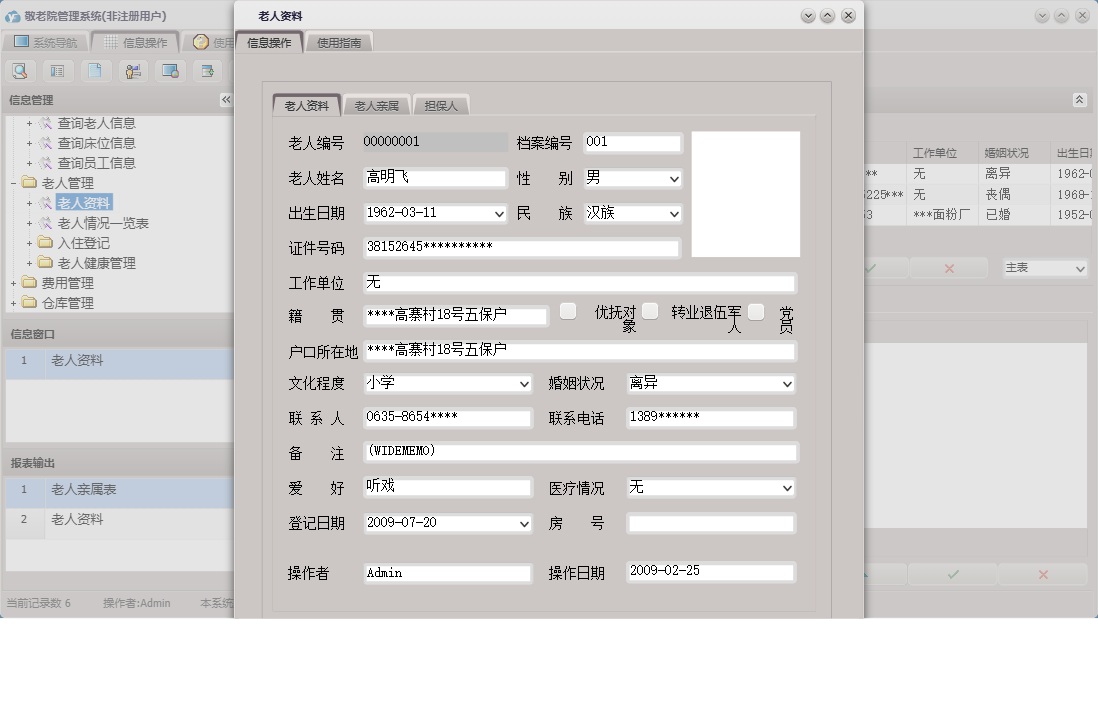
Task: Open the add-window toolbar icon
Action: [207, 71]
